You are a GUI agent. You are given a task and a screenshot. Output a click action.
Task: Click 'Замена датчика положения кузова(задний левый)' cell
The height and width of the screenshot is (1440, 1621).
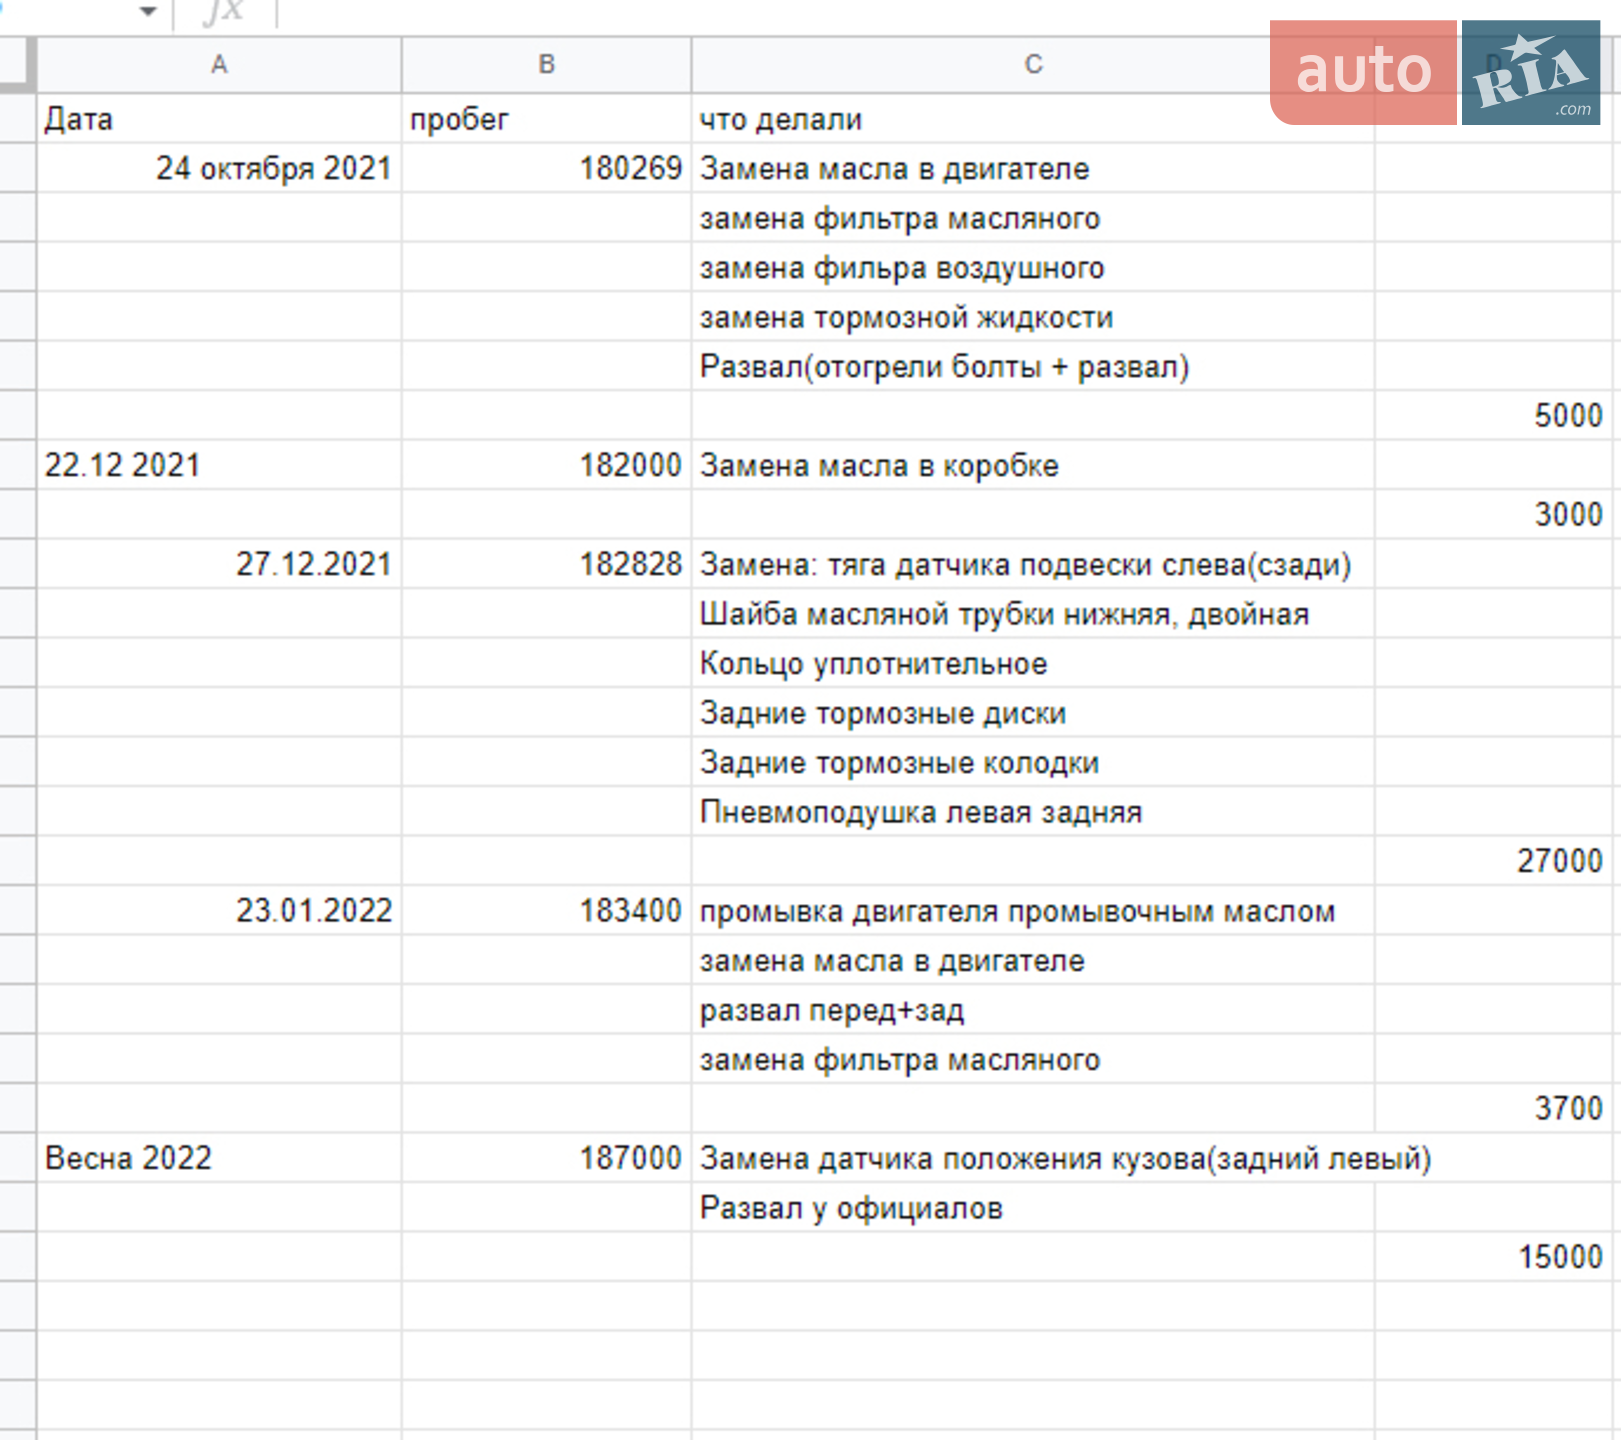(x=1033, y=1158)
